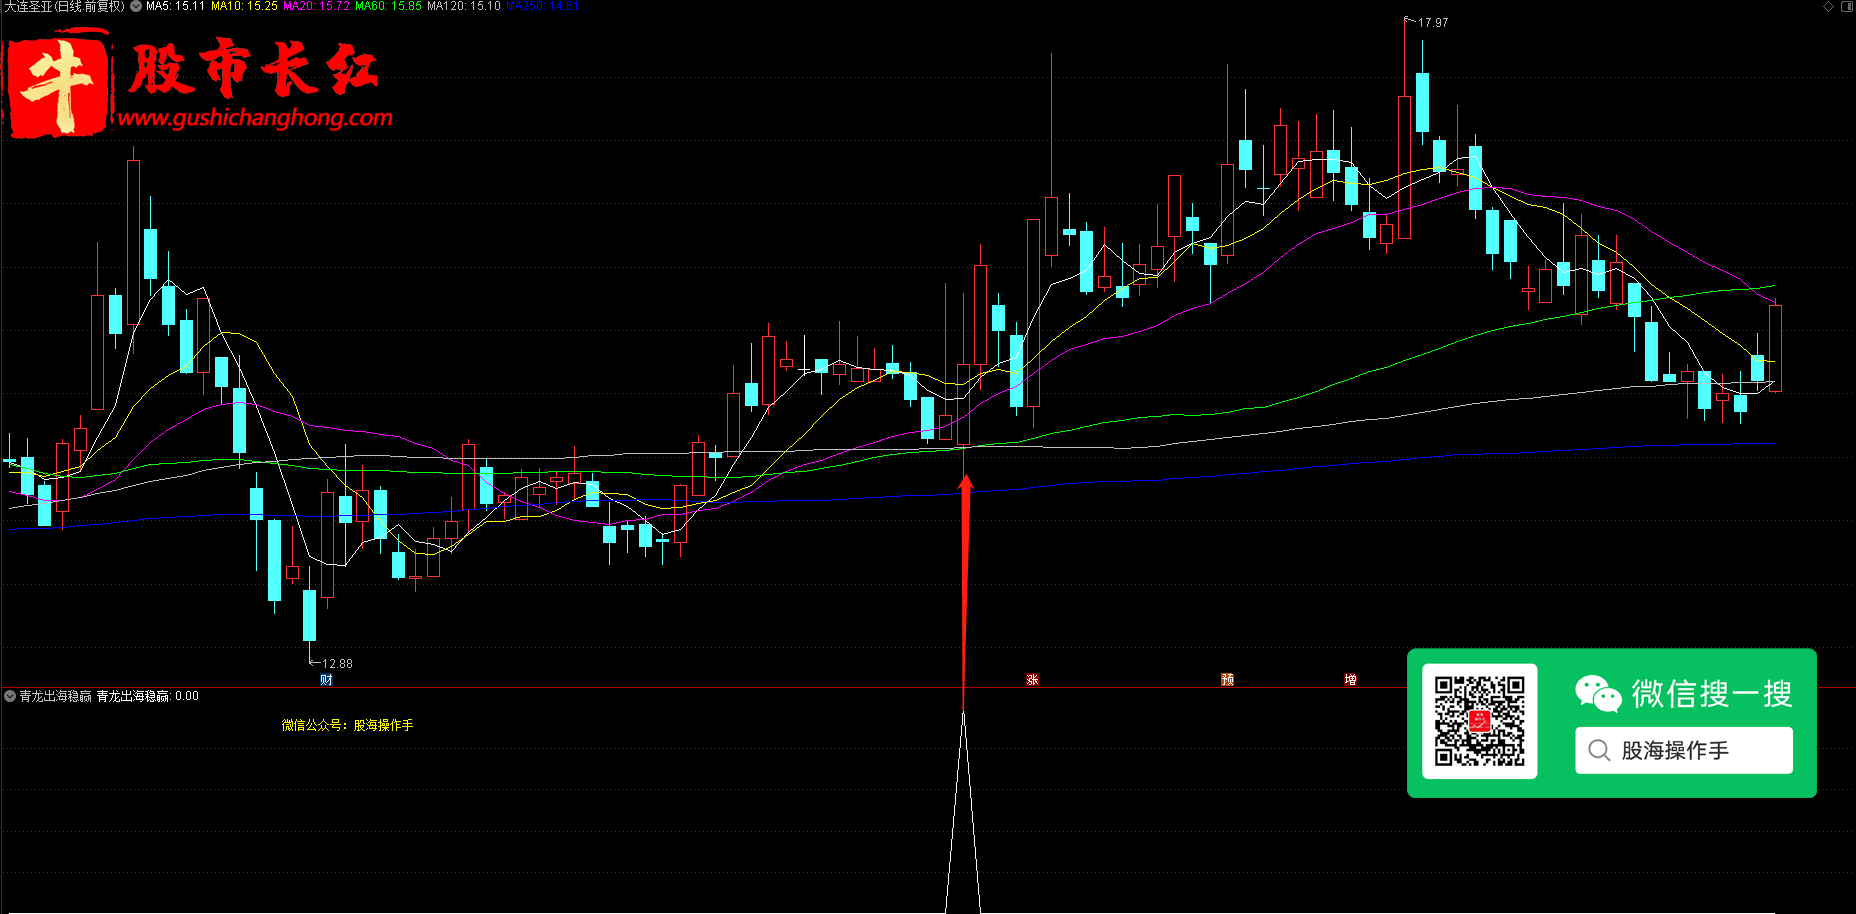Click the 预 event marker under the chart

pos(1227,680)
